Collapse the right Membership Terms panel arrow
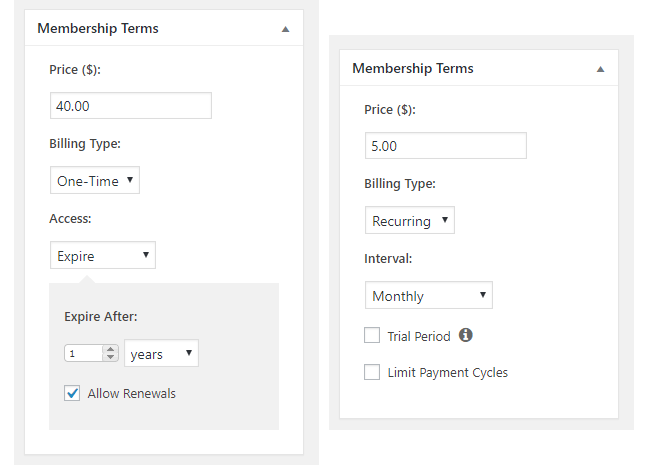The height and width of the screenshot is (465, 650). (x=600, y=69)
